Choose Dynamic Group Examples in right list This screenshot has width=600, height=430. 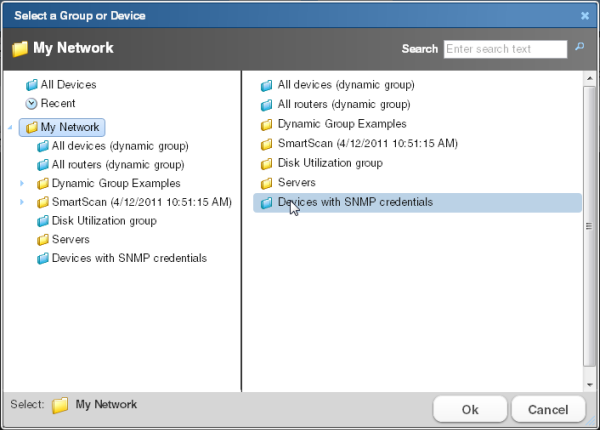point(342,124)
